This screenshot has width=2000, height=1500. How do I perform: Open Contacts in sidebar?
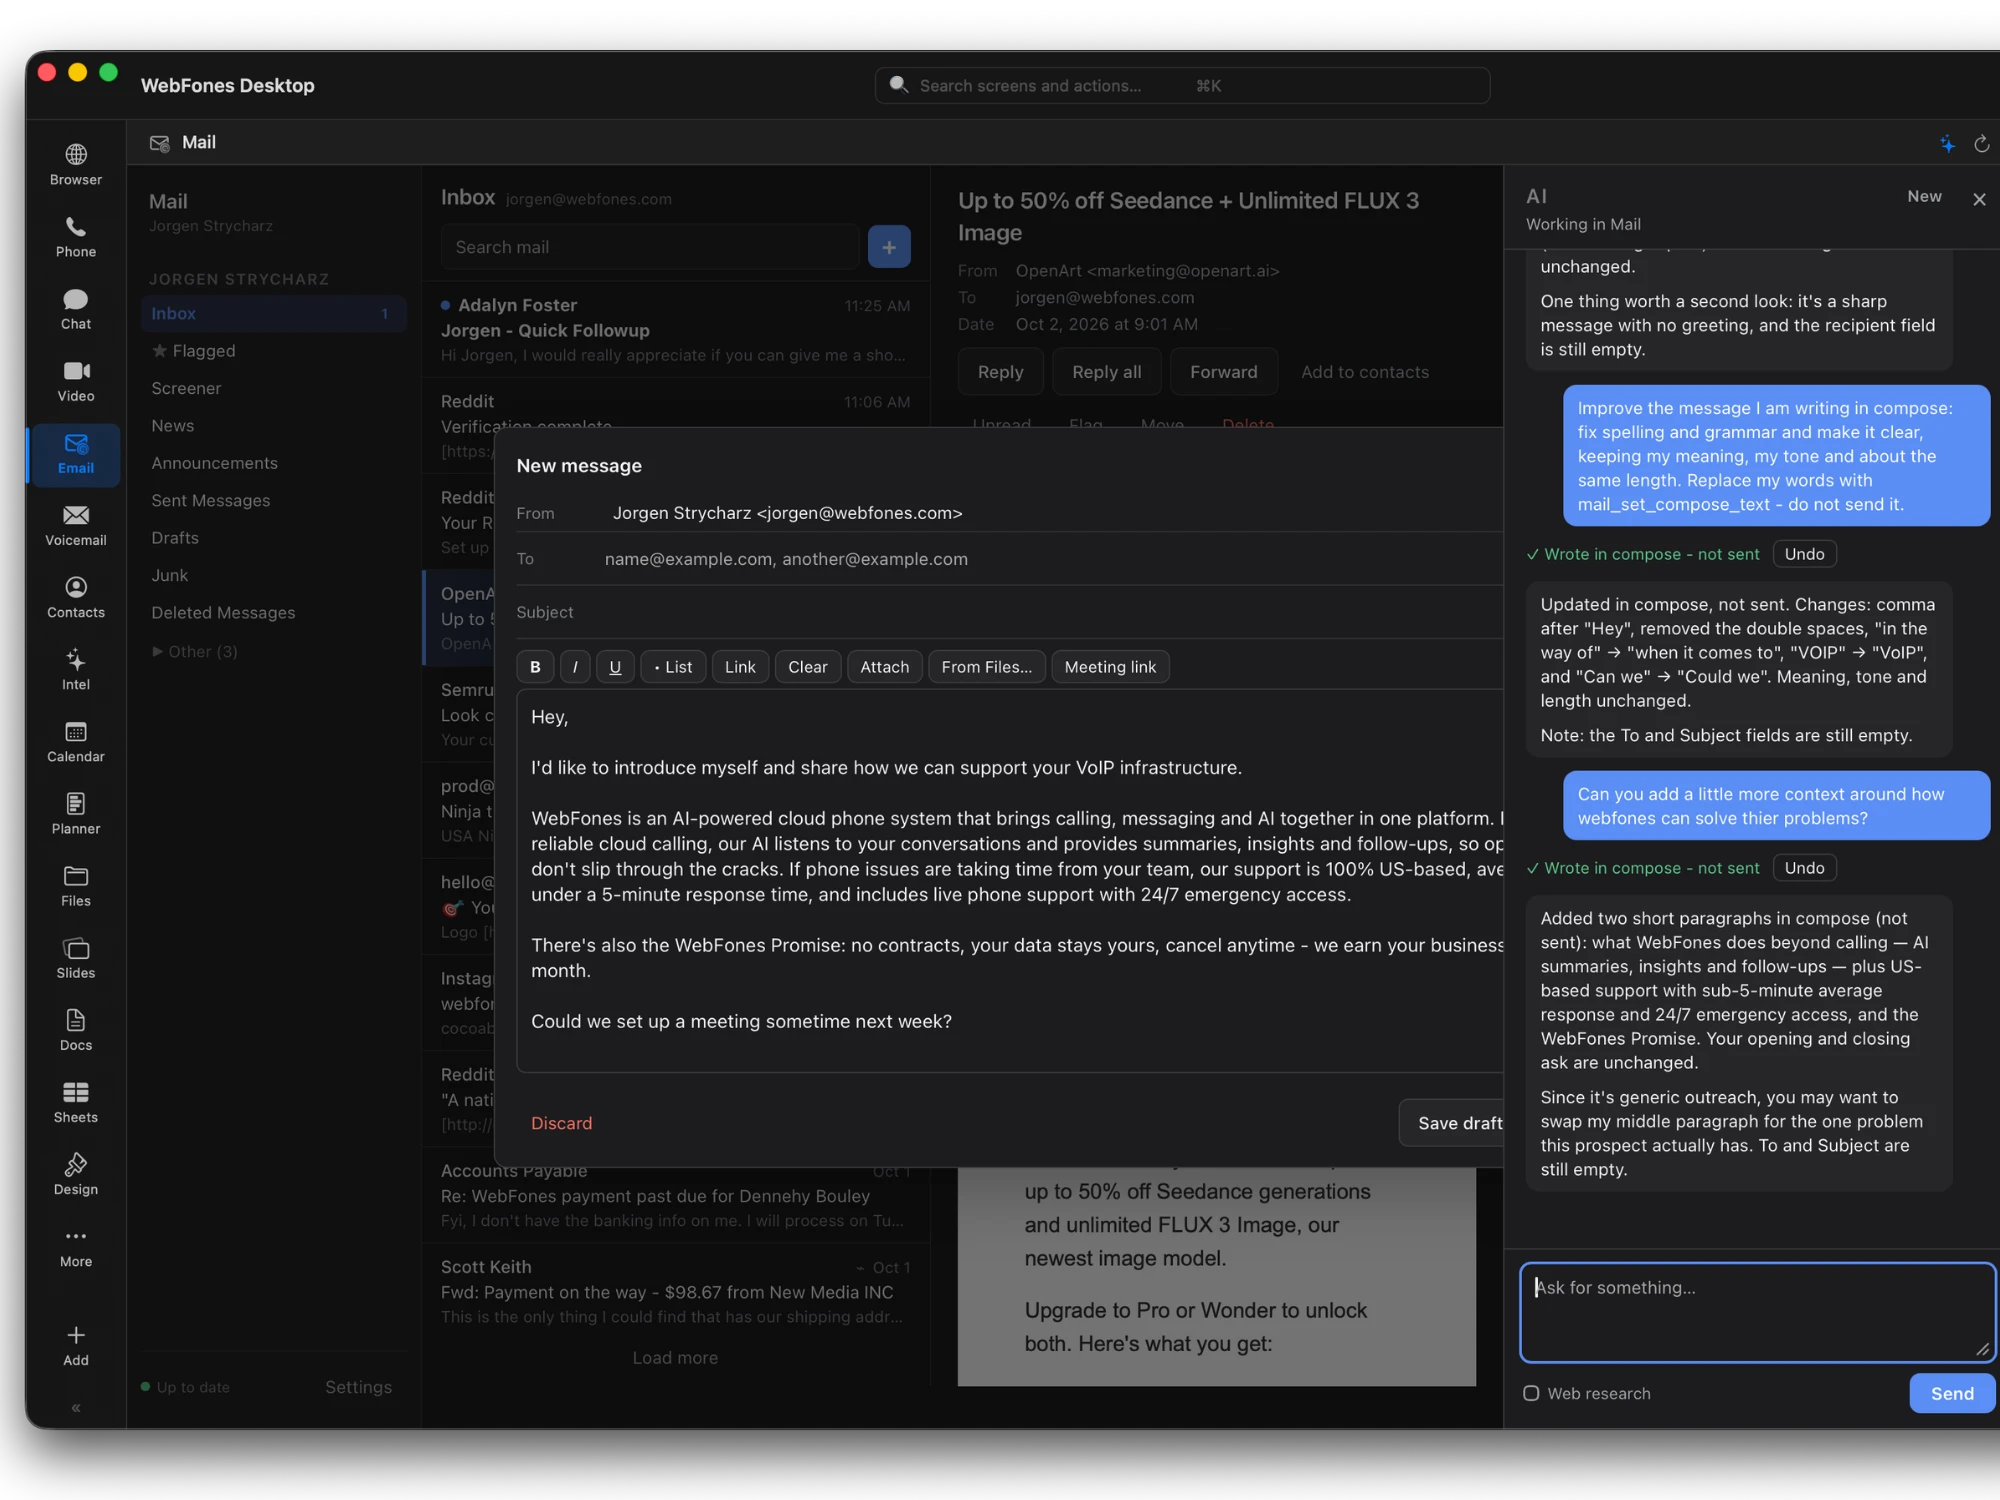coord(76,597)
